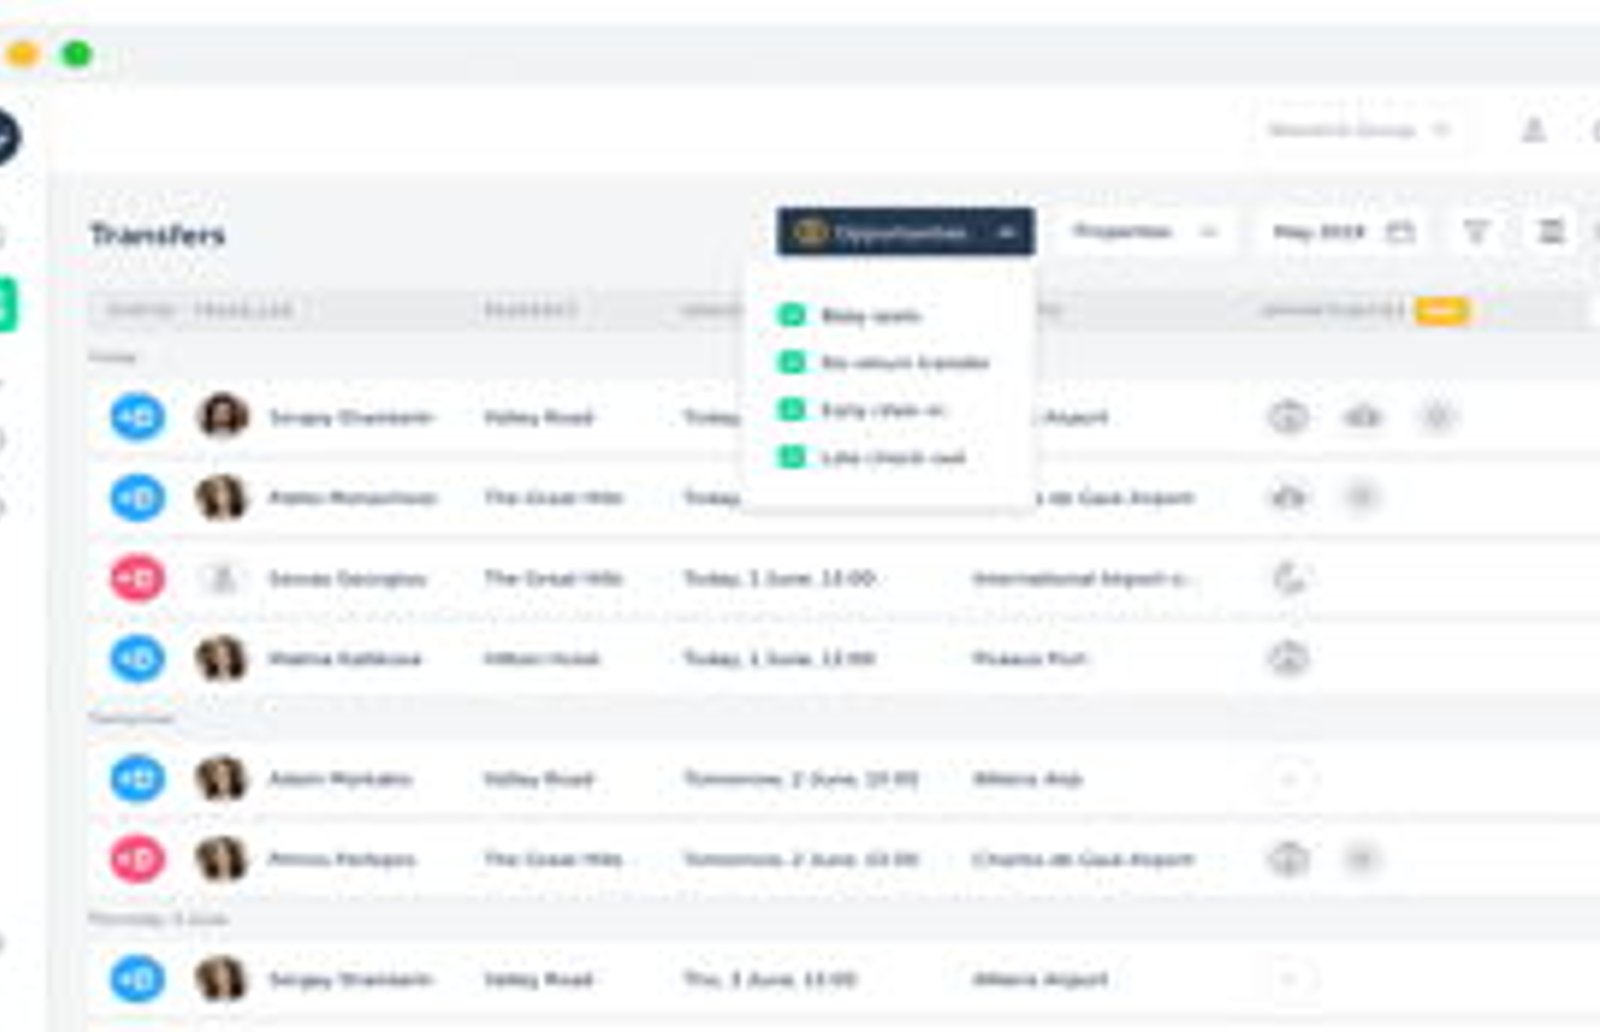Click add-opportunity circle in Tomorrow Valley Road row
The image size is (1600, 1032).
(x=1289, y=778)
